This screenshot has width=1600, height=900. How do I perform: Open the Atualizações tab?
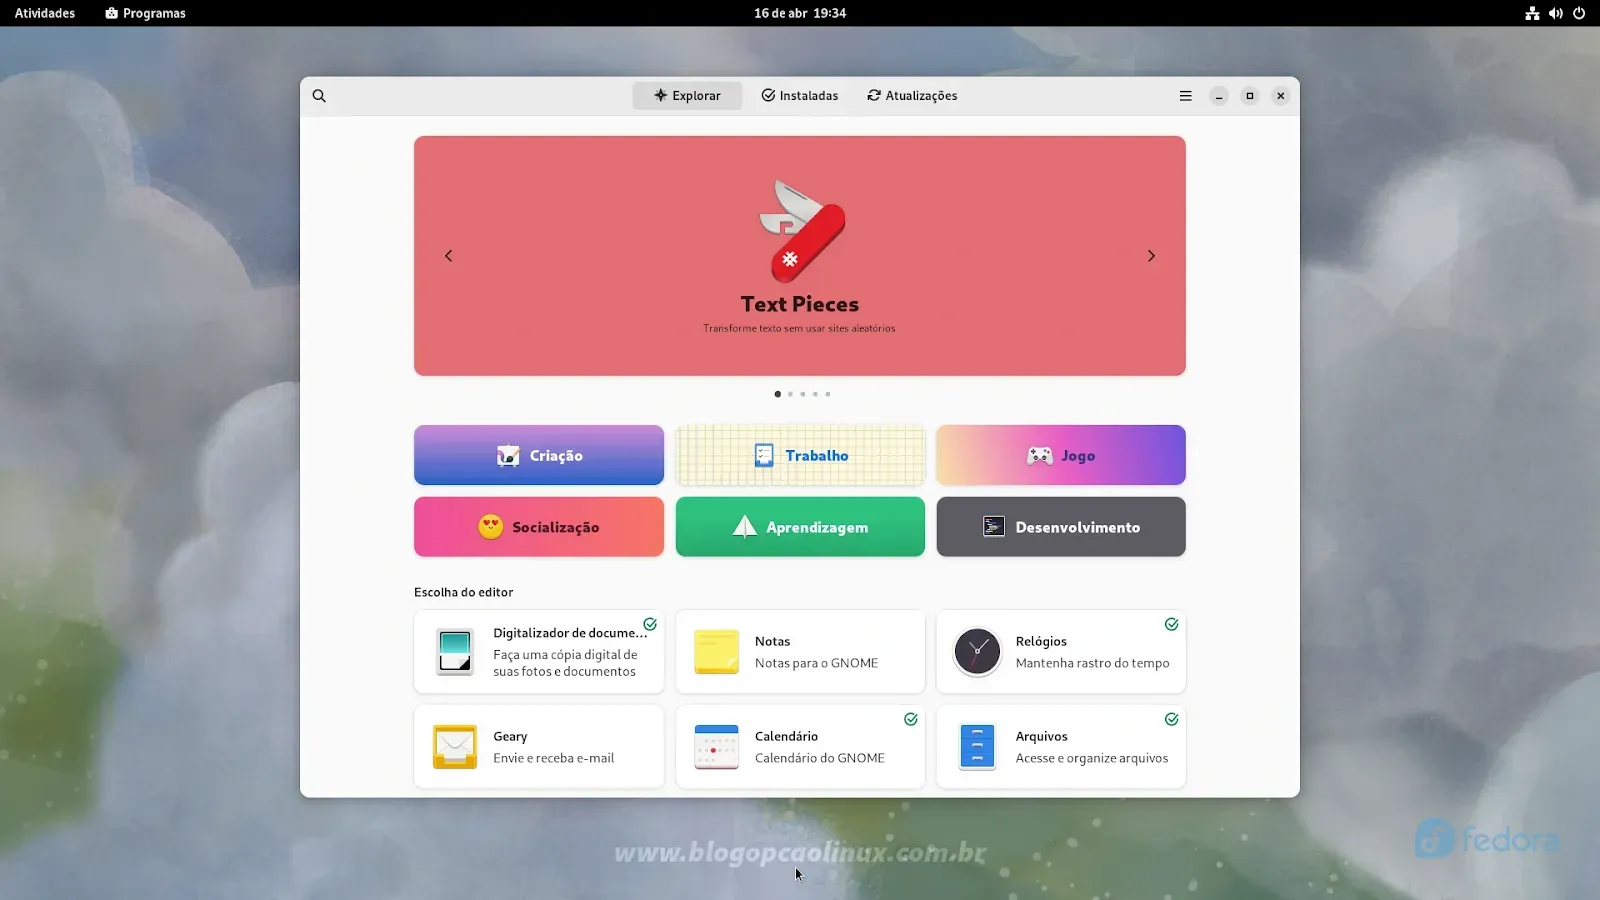click(912, 96)
